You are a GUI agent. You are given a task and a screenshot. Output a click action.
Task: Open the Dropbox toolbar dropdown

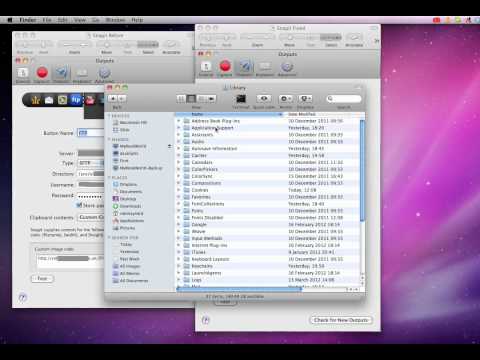(x=305, y=99)
